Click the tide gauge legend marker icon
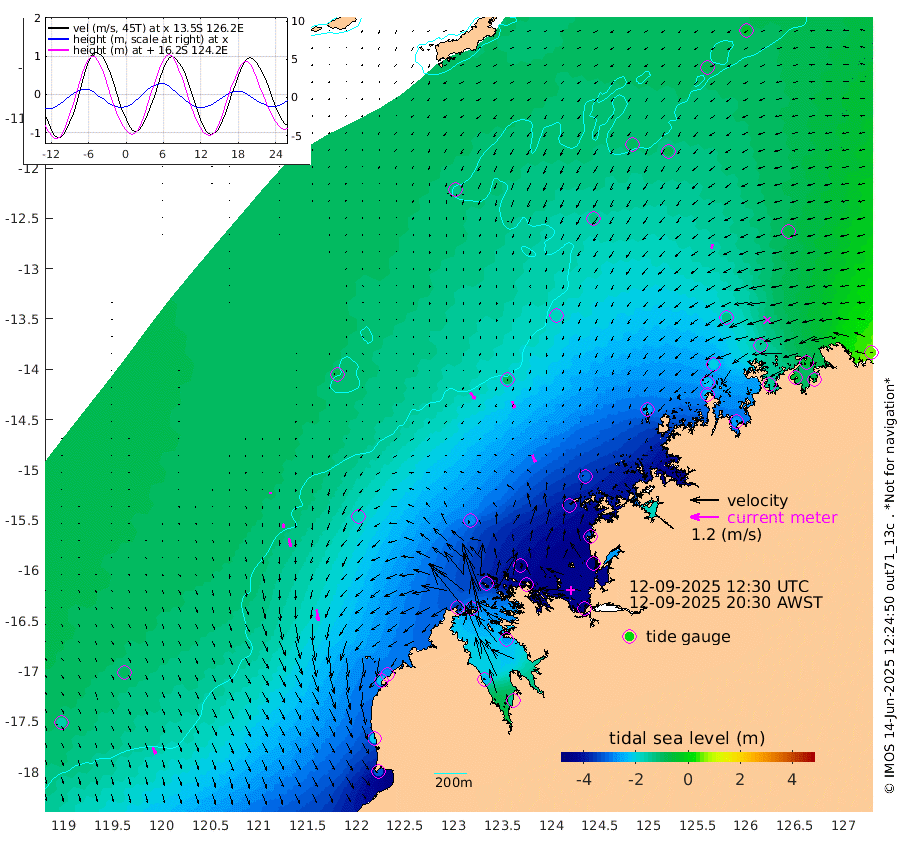 click(630, 637)
